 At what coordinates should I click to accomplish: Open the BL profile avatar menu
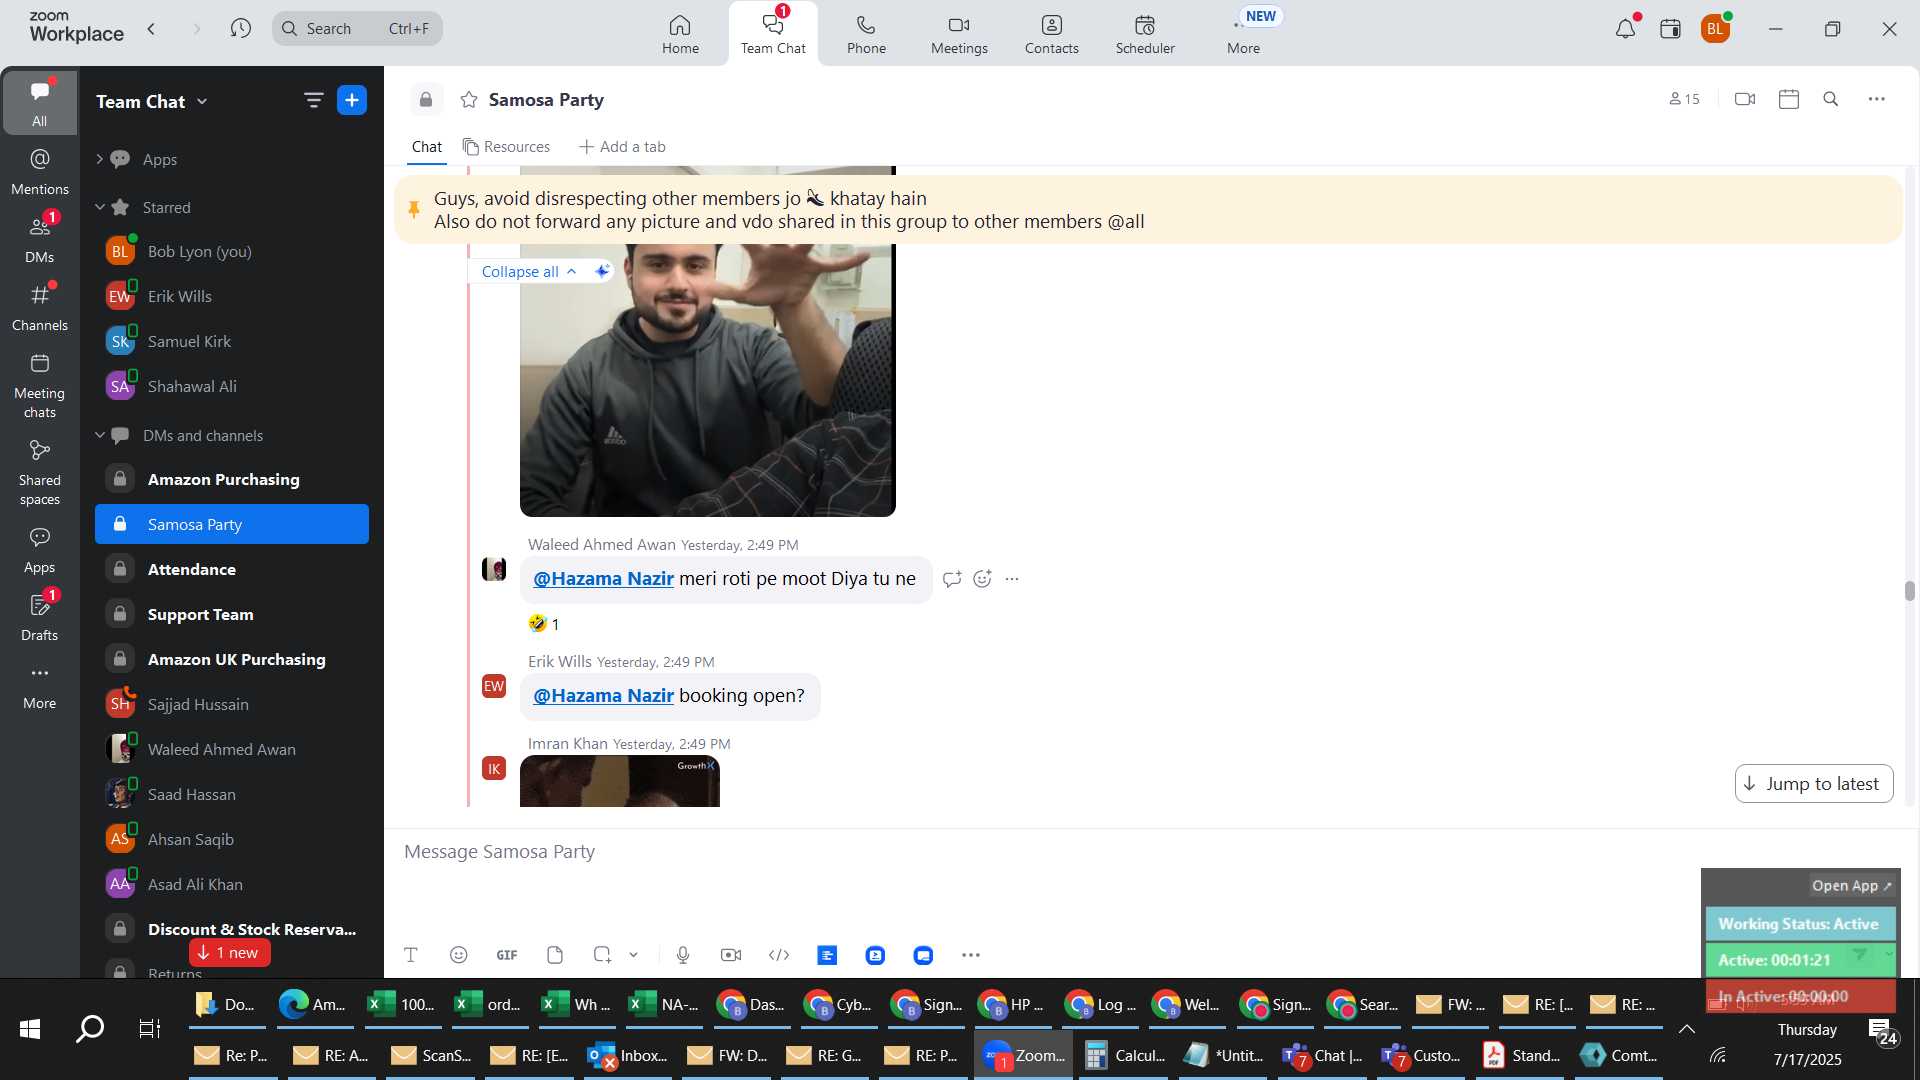tap(1715, 29)
